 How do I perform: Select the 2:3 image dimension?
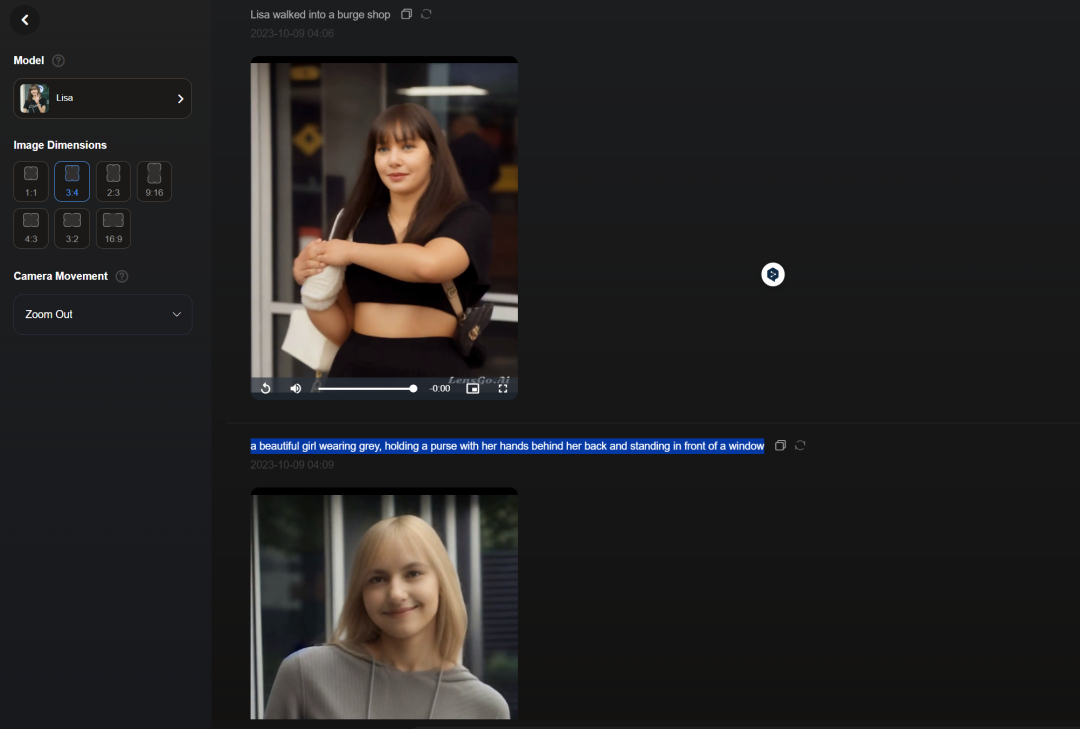[x=113, y=181]
